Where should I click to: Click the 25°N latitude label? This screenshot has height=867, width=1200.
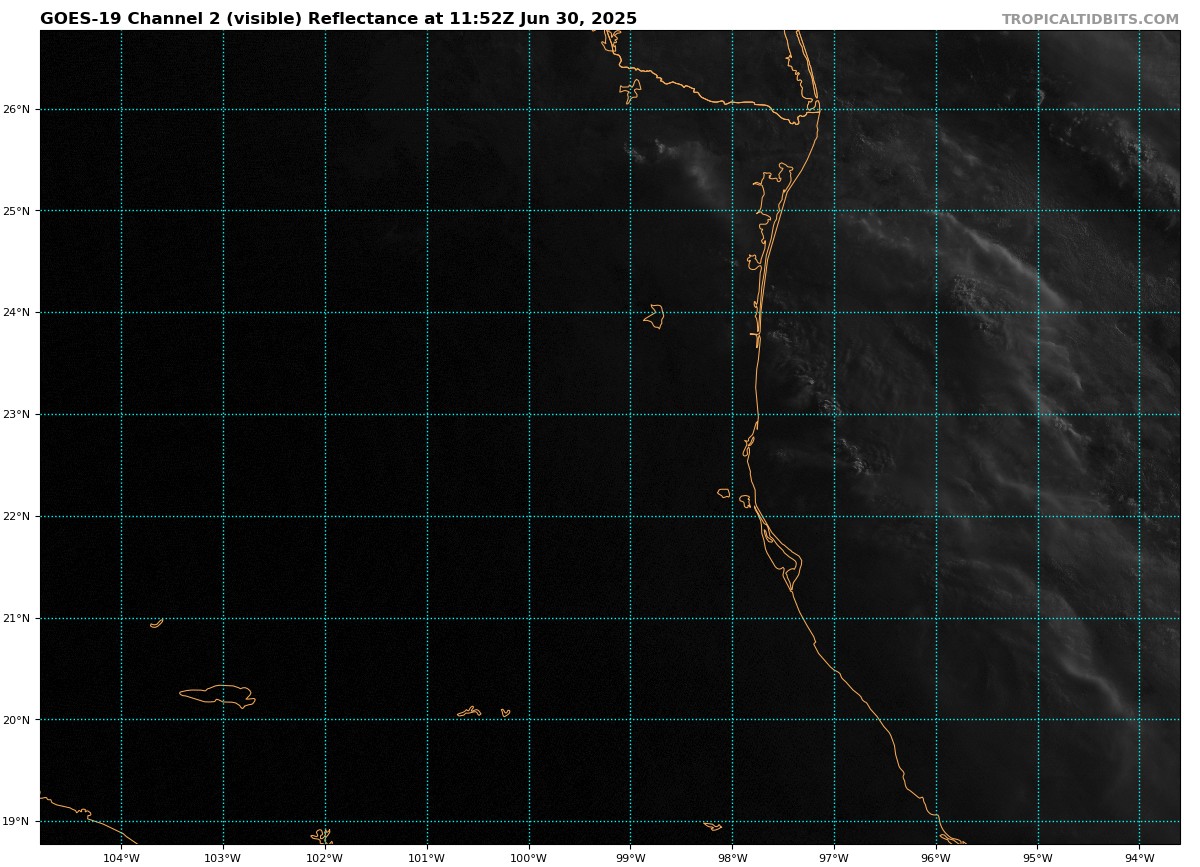[x=18, y=211]
